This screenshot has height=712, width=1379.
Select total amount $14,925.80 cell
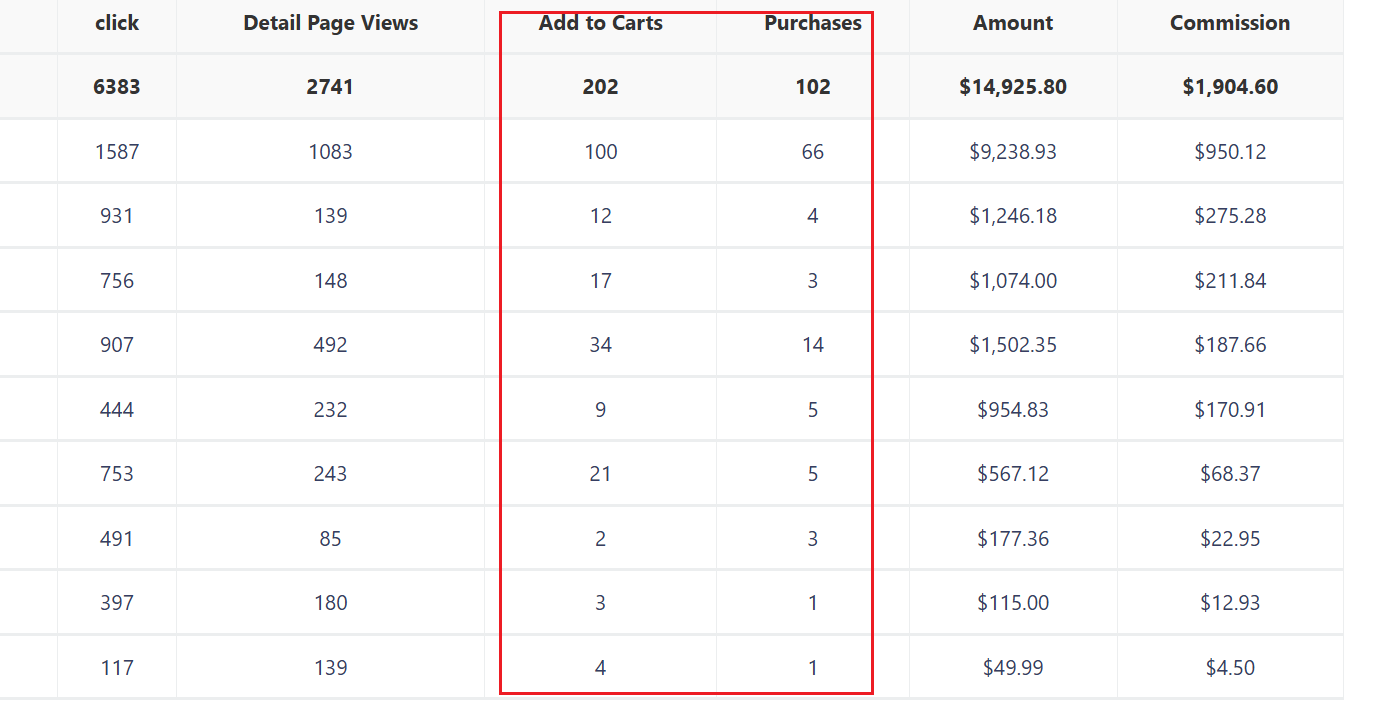point(1013,87)
